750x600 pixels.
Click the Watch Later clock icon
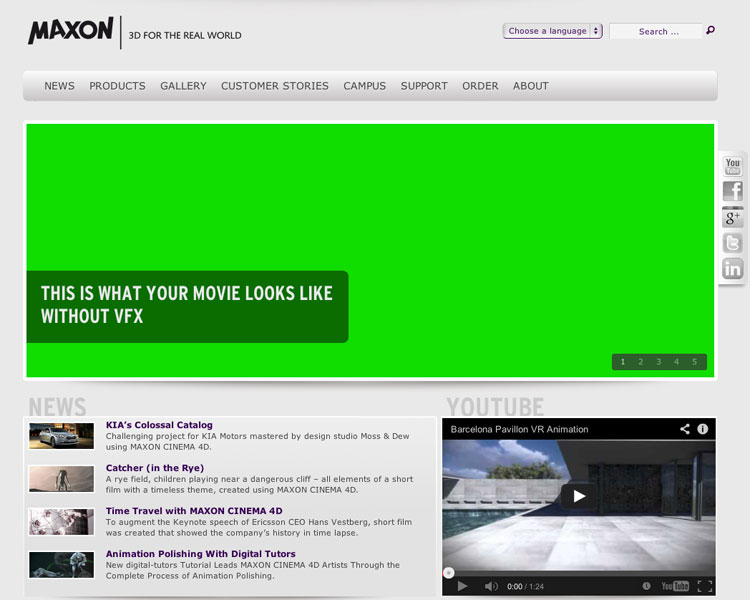(x=646, y=586)
